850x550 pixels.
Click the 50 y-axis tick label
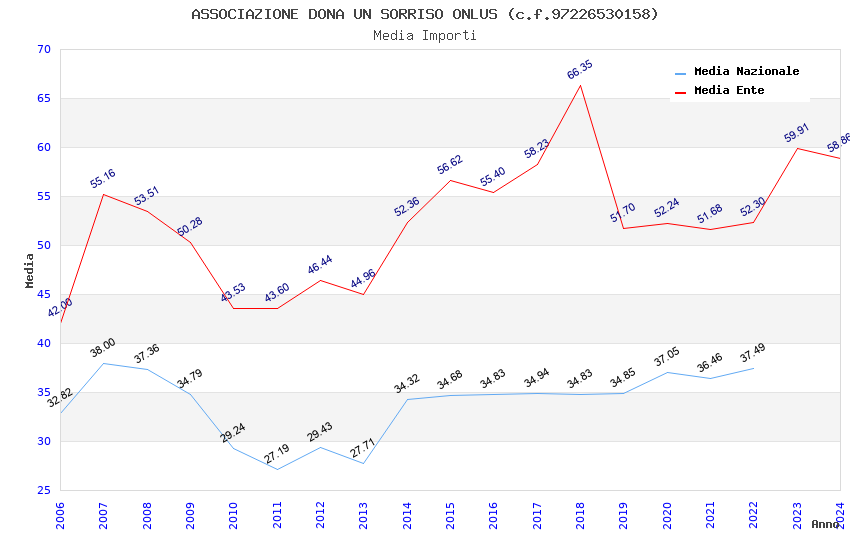pyautogui.click(x=44, y=245)
